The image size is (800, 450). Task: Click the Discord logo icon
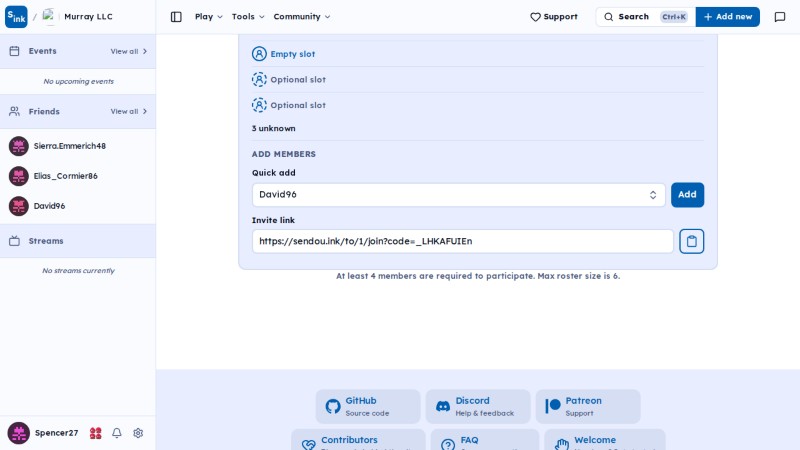point(443,407)
